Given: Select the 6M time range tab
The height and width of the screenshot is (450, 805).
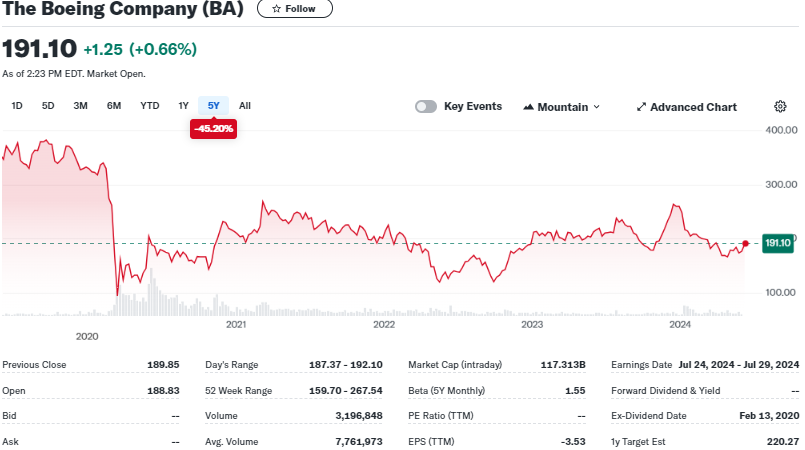Looking at the screenshot, I should pos(114,106).
